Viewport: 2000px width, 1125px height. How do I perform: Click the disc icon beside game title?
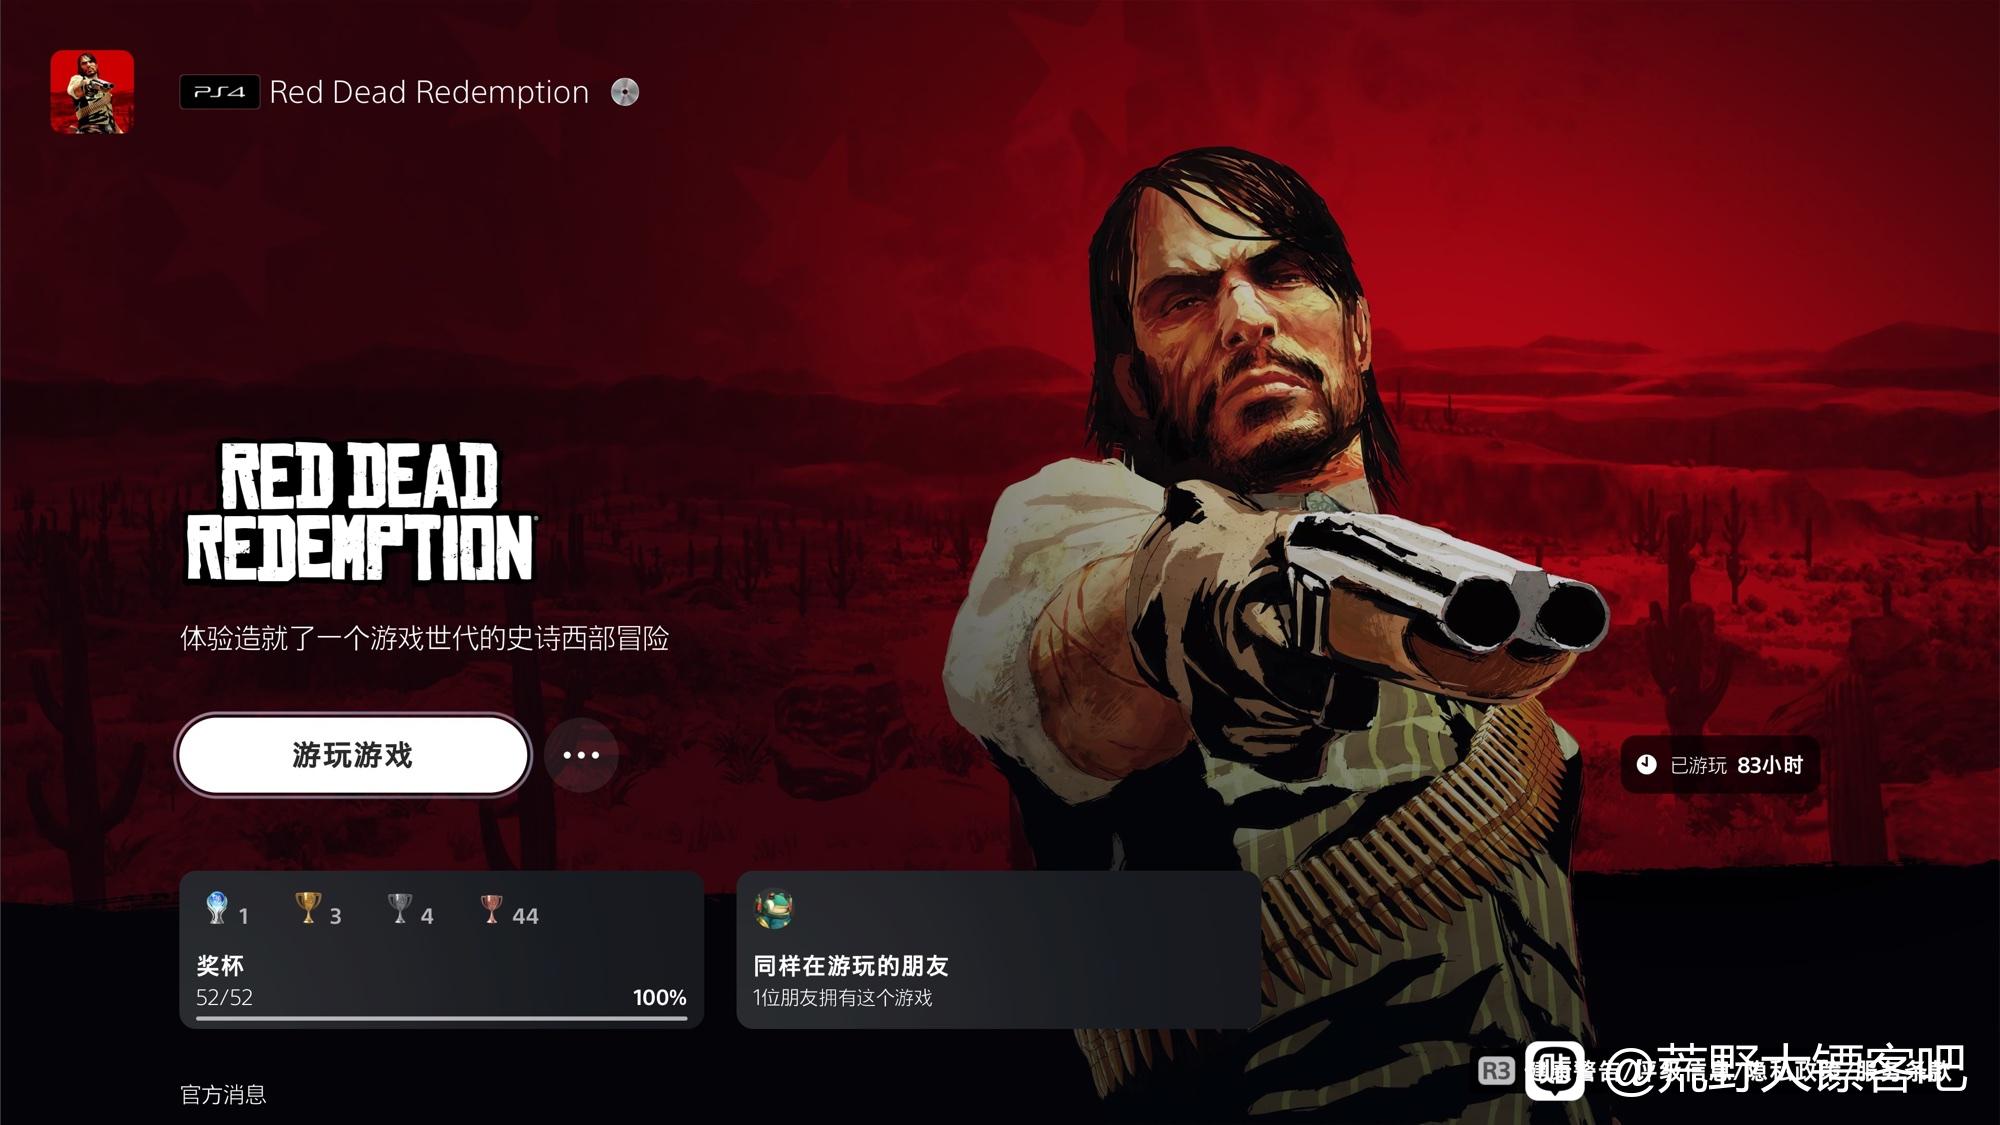[625, 92]
